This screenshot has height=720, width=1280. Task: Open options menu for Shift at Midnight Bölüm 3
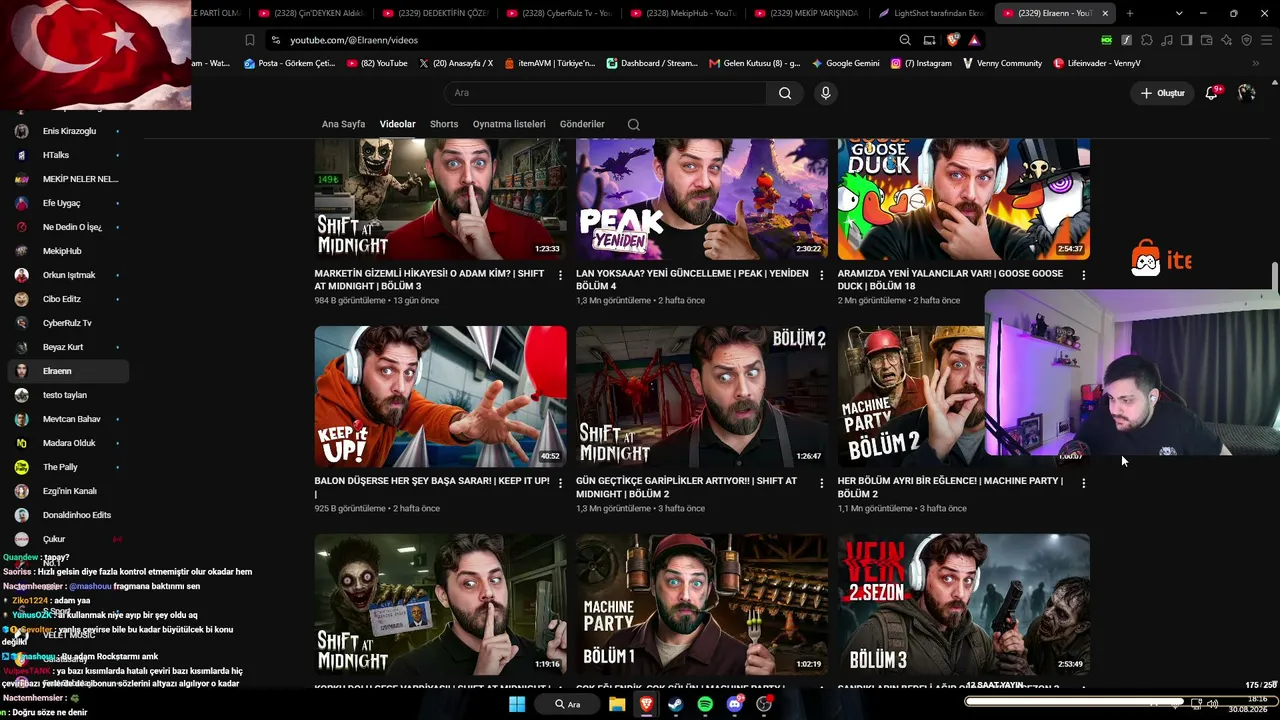click(x=560, y=275)
